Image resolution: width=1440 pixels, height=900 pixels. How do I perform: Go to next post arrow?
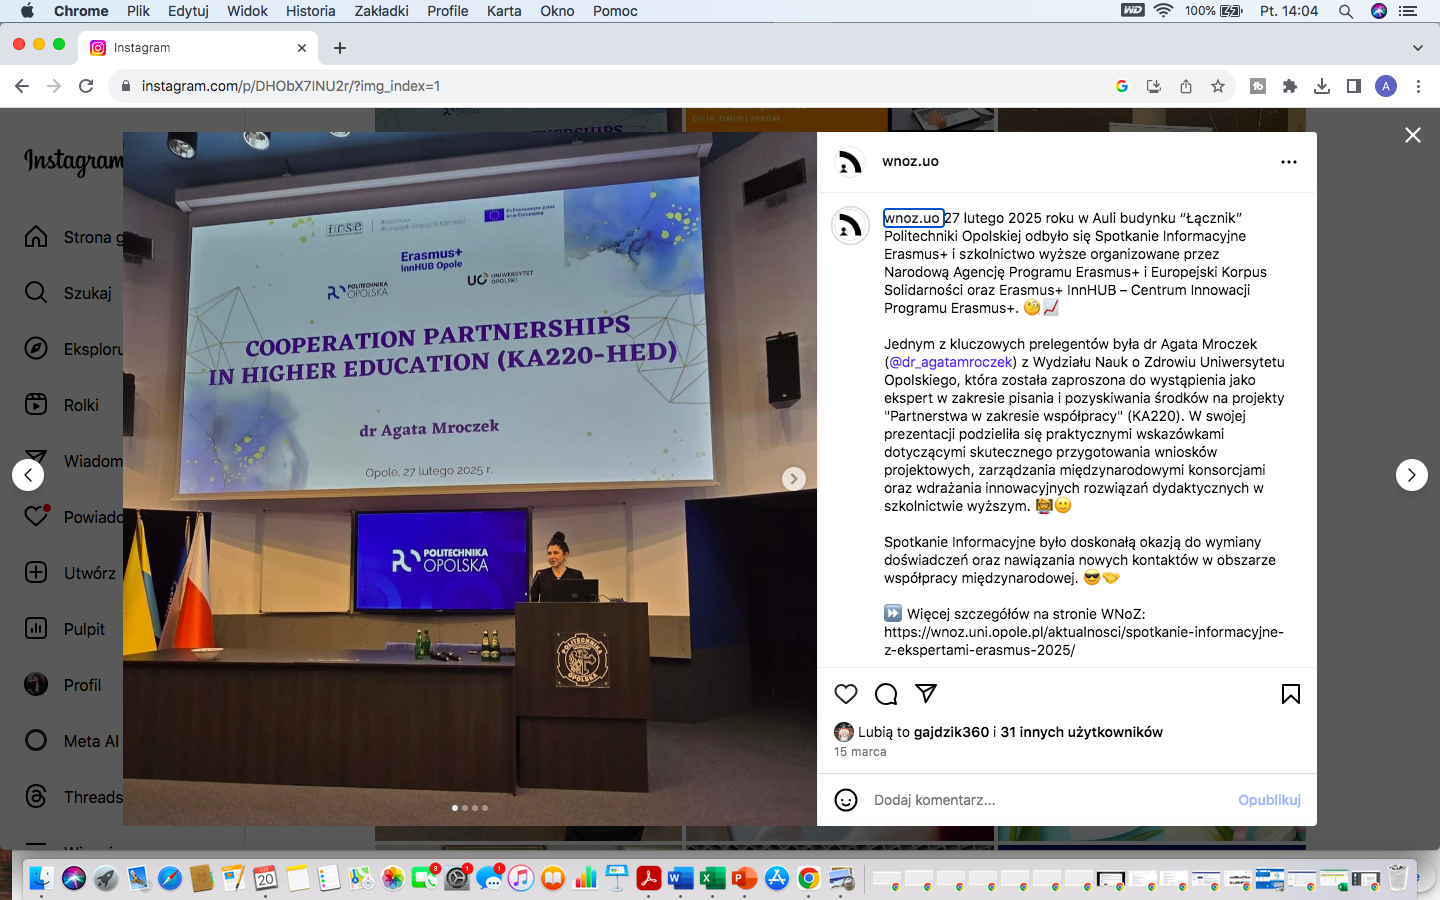(x=1411, y=475)
